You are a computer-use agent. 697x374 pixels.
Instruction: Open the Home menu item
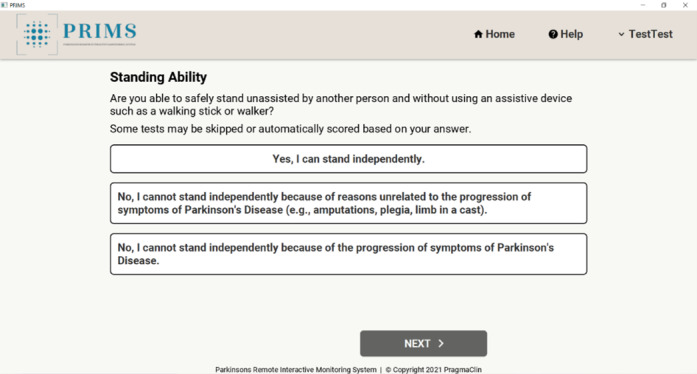tap(494, 34)
